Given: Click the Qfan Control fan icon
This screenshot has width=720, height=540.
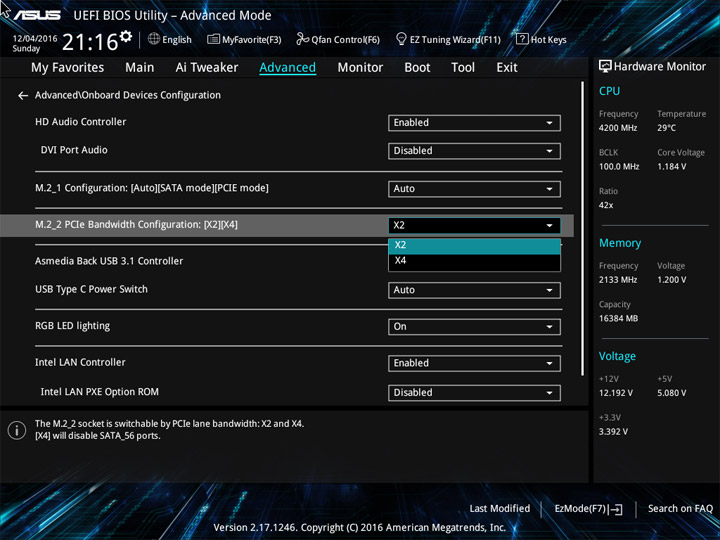Looking at the screenshot, I should tap(302, 39).
